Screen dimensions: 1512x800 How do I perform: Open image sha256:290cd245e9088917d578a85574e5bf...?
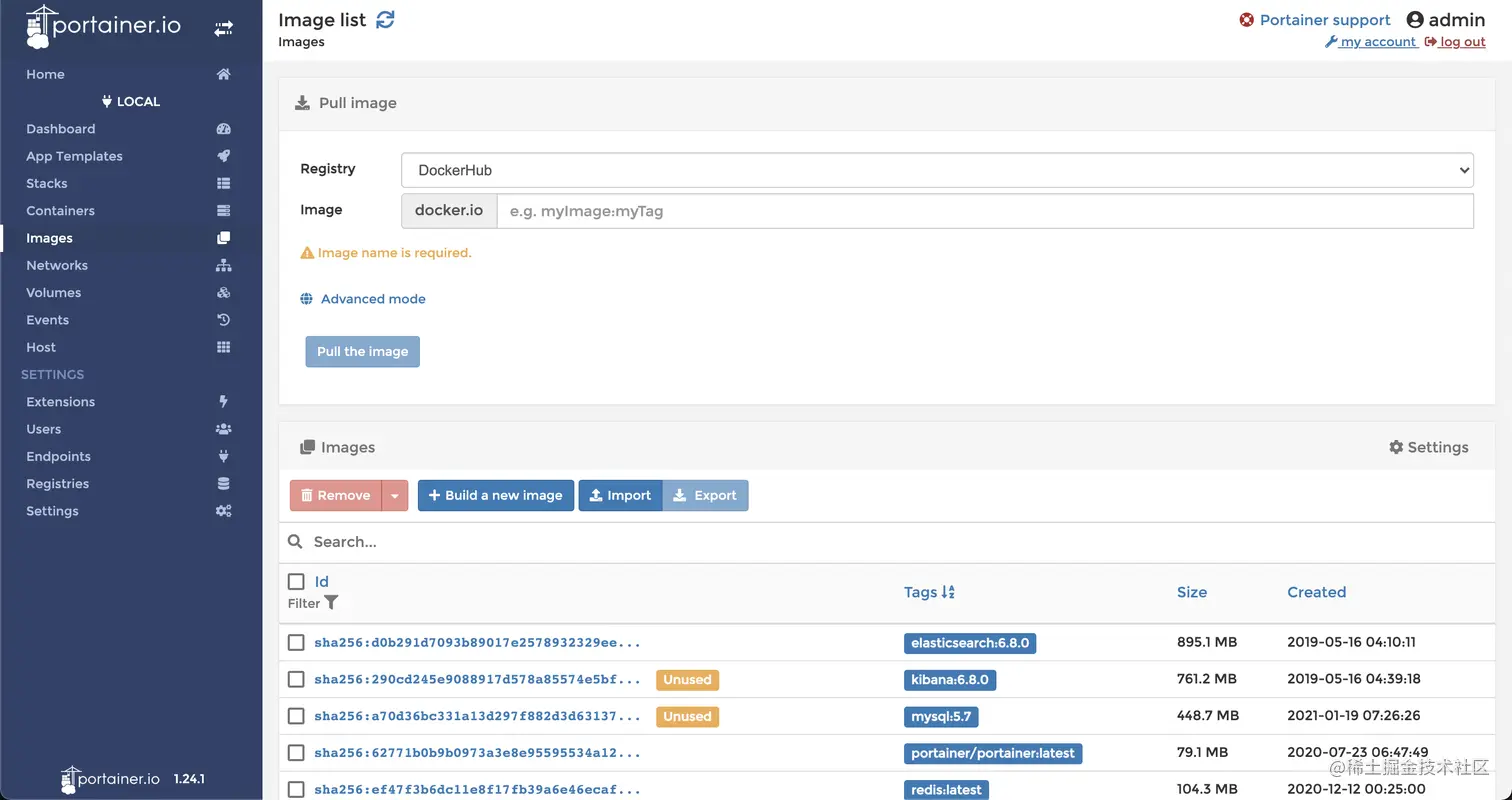click(477, 680)
